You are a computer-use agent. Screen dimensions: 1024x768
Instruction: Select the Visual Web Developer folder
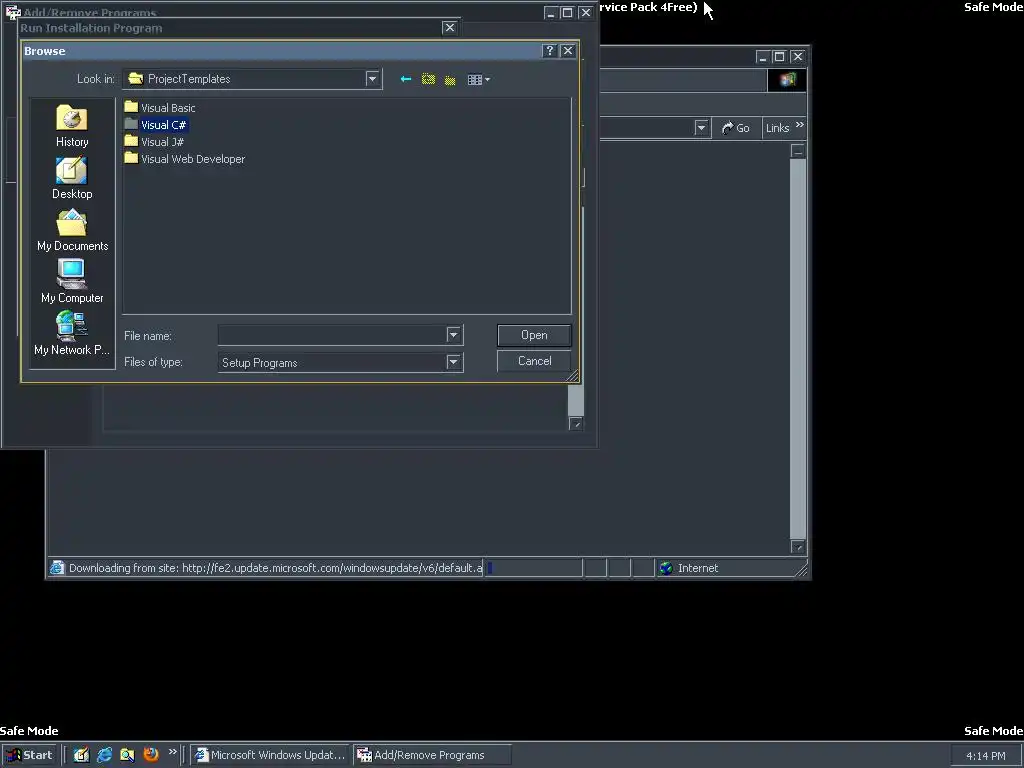pyautogui.click(x=185, y=159)
